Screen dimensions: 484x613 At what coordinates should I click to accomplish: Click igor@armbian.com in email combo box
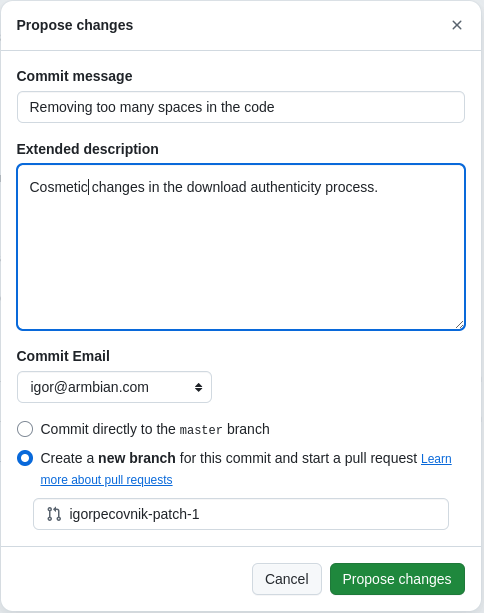click(x=90, y=387)
